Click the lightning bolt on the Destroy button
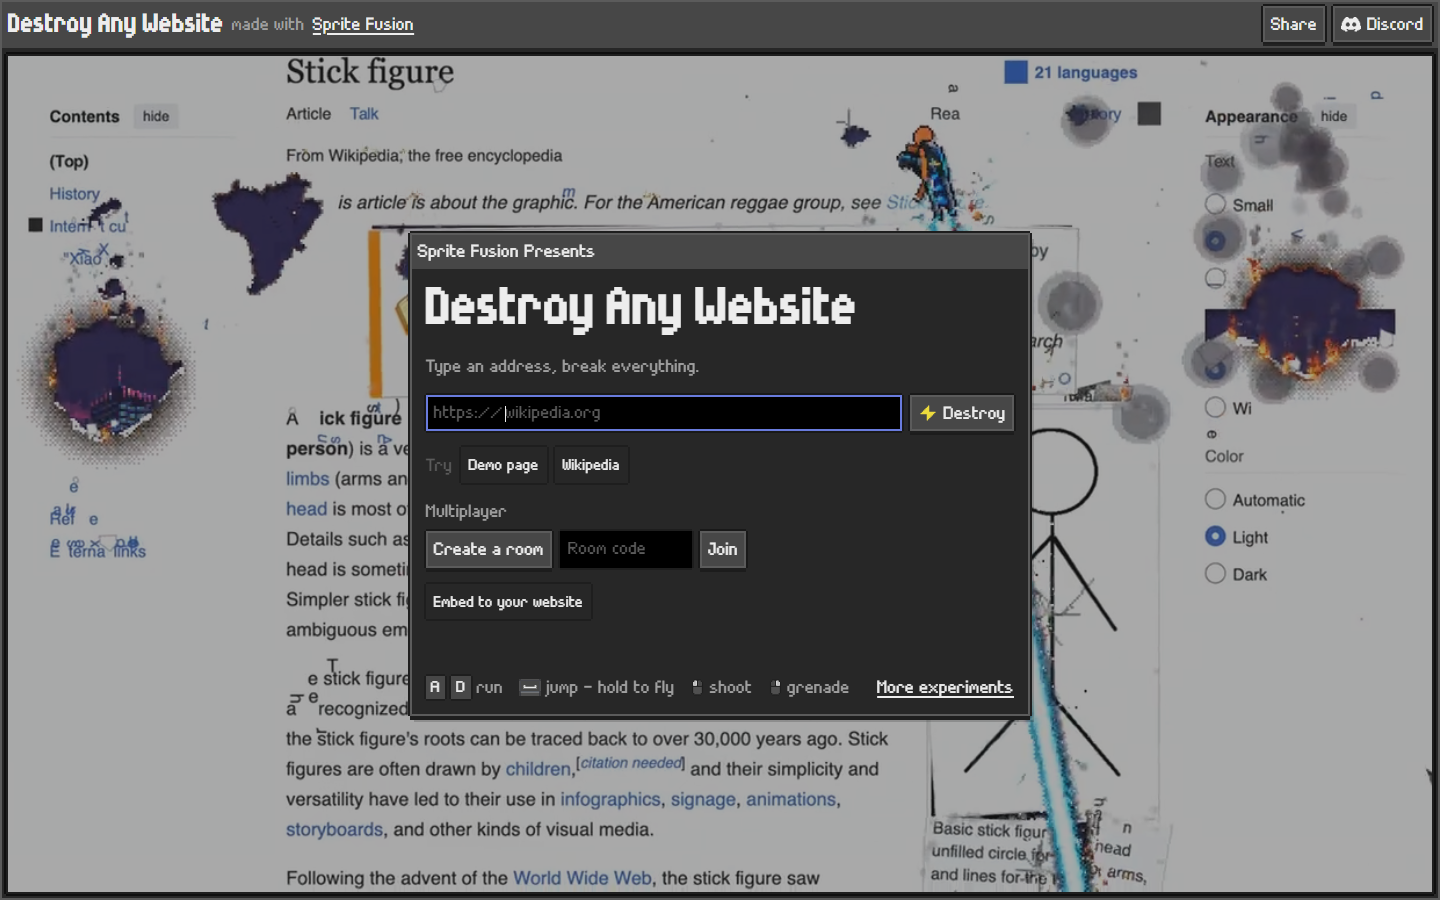 928,413
